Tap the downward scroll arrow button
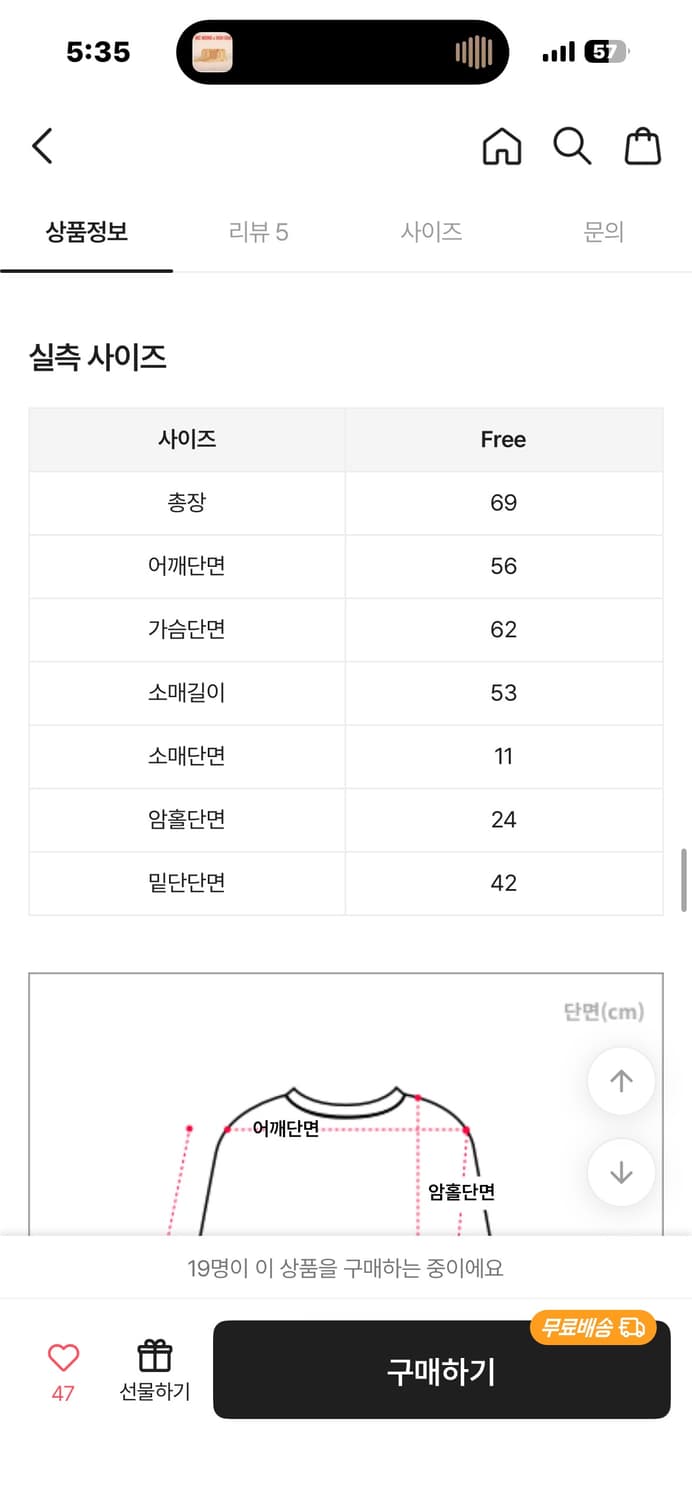692x1500 pixels. coord(620,1173)
